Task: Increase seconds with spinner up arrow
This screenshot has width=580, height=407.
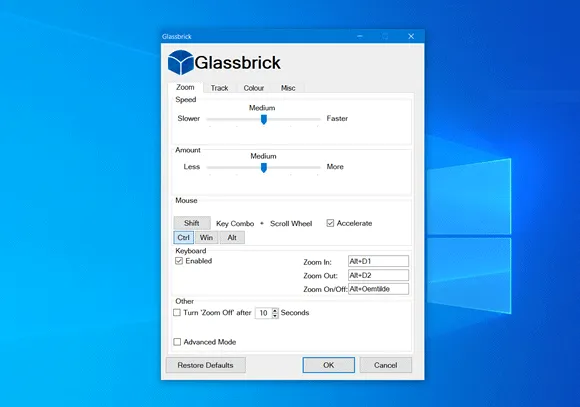Action: [275, 310]
